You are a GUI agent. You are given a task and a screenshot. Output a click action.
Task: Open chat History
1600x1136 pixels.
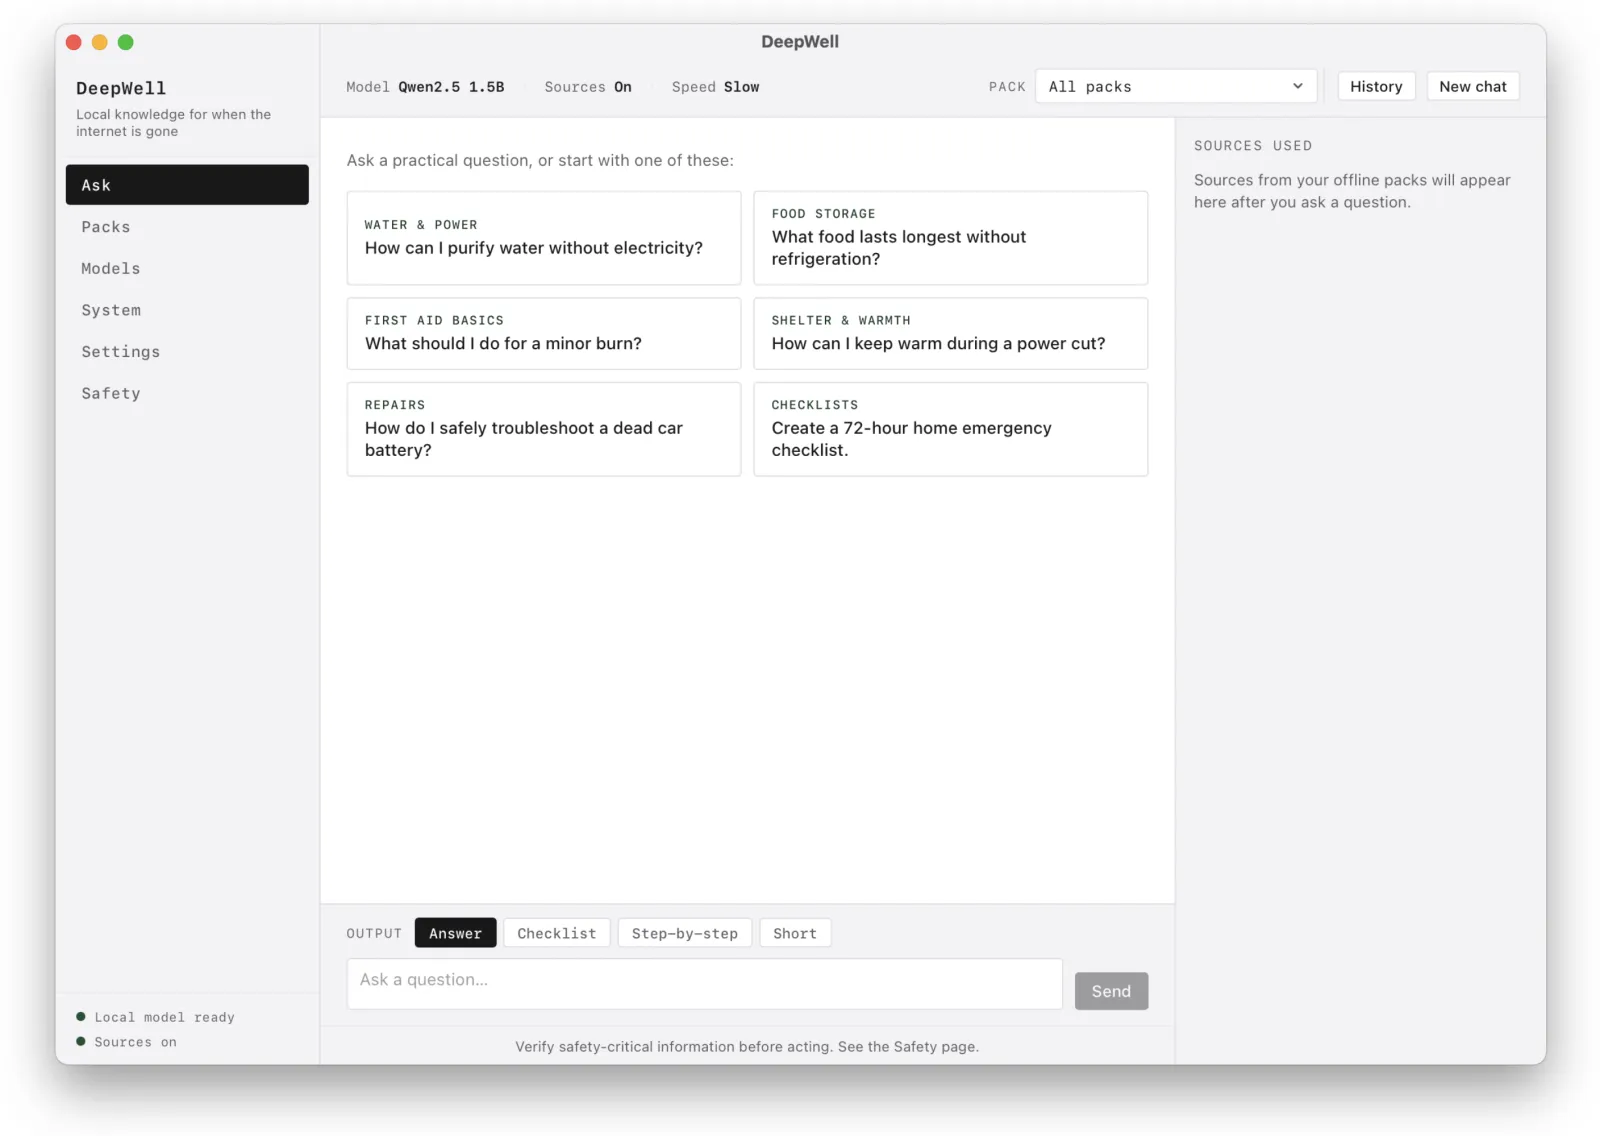tap(1376, 87)
